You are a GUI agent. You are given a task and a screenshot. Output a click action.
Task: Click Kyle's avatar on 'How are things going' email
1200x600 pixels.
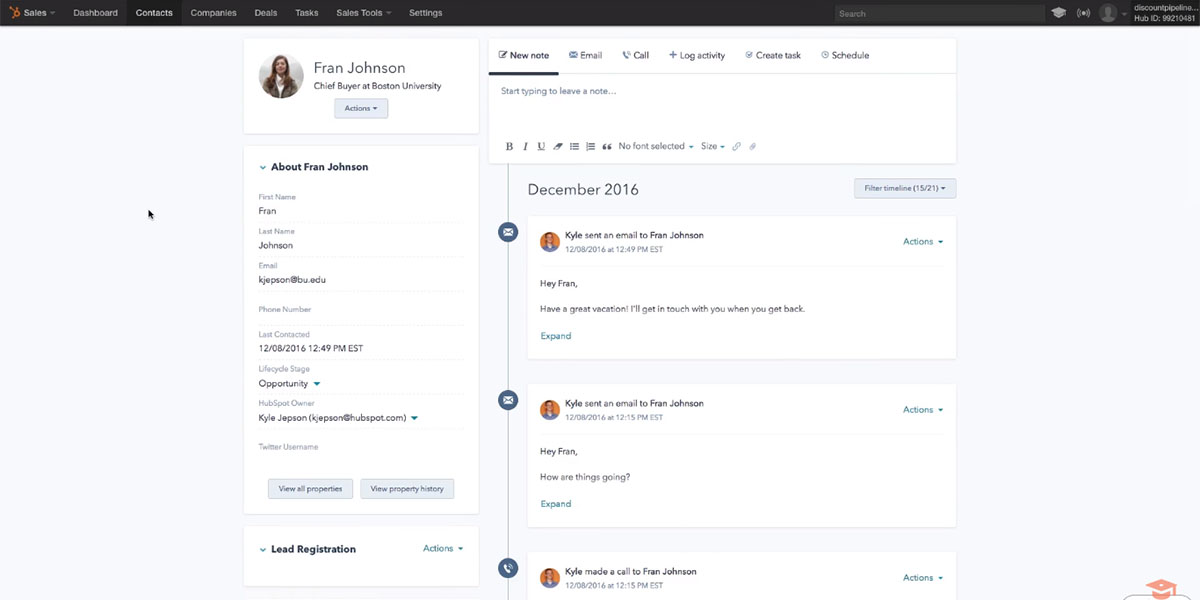[550, 410]
